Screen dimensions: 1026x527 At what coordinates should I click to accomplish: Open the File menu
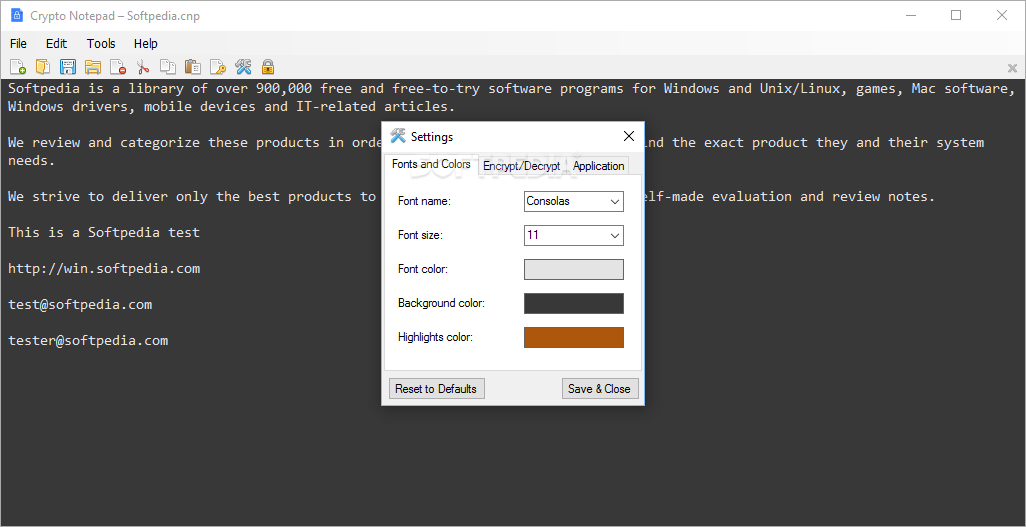pos(18,44)
